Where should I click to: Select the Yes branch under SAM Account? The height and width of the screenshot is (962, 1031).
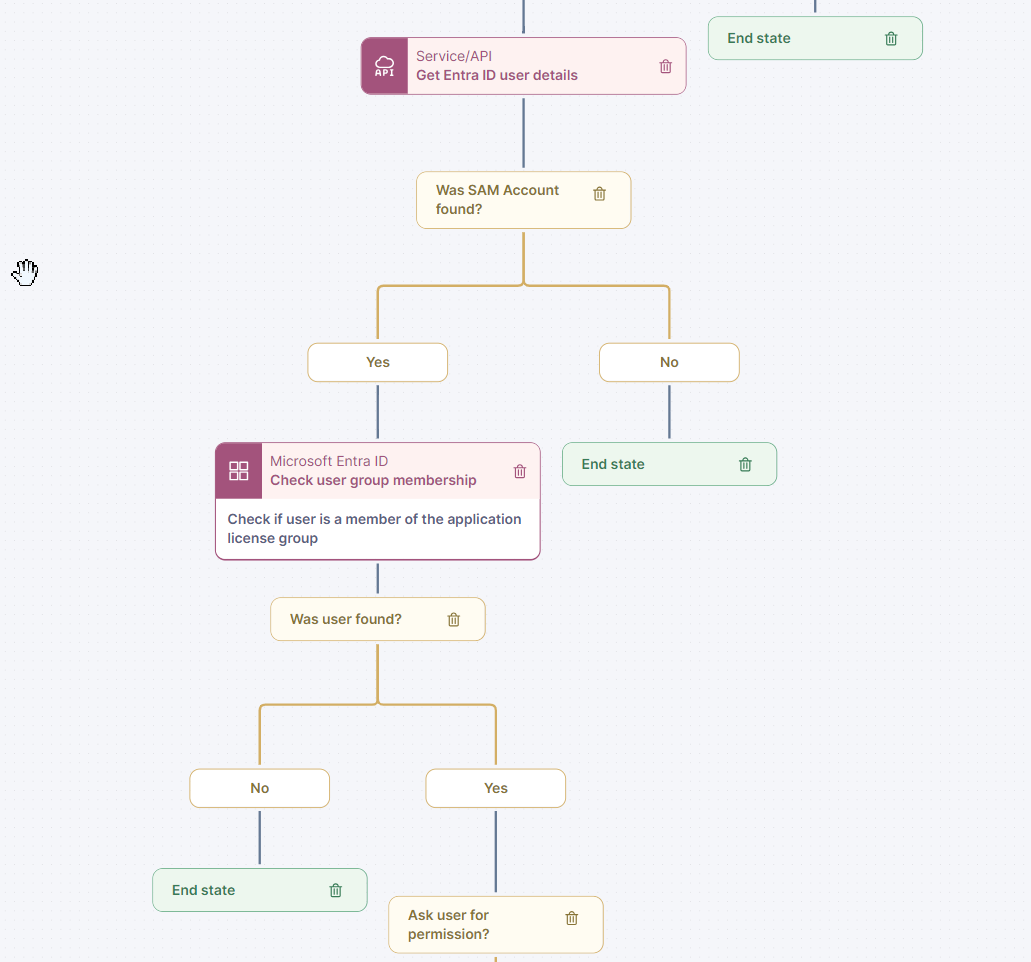[378, 363]
